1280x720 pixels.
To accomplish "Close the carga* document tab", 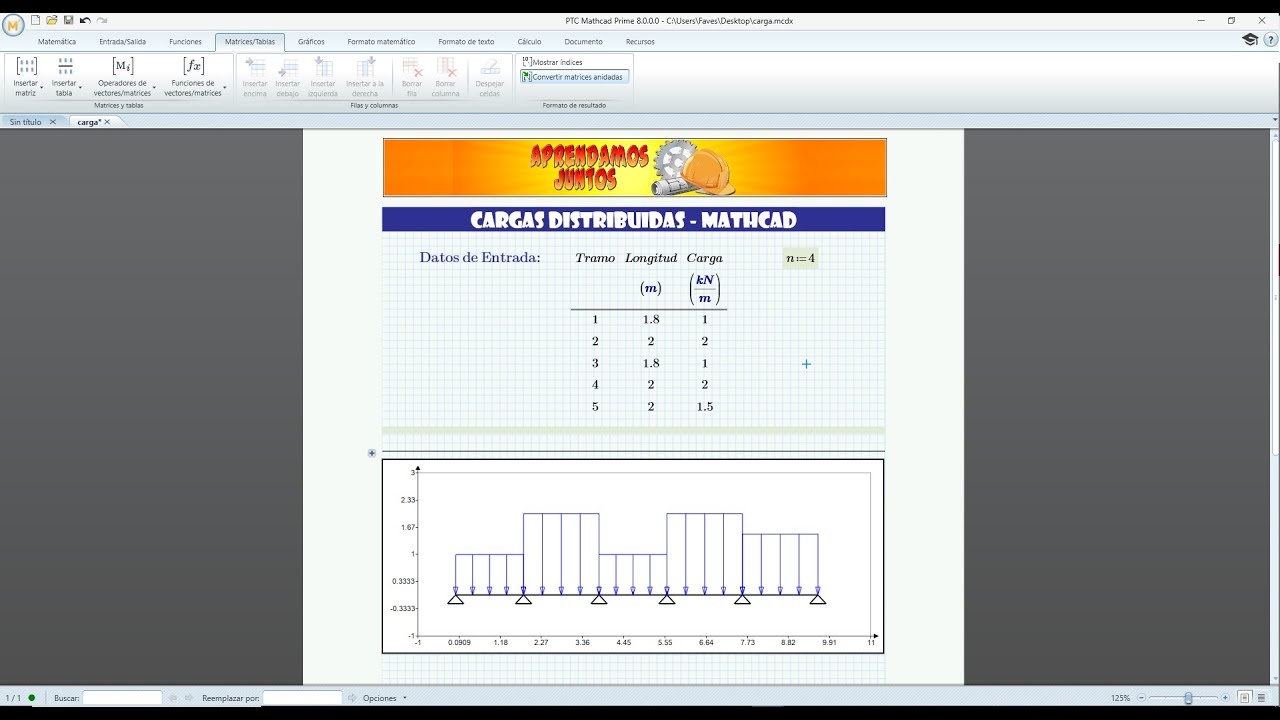I will pyautogui.click(x=107, y=121).
